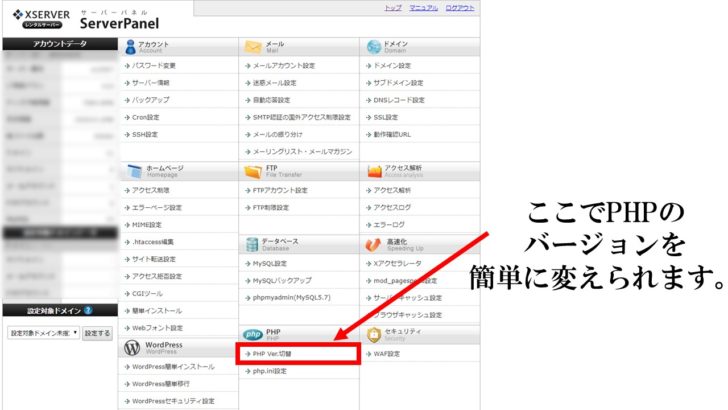Open アクセス解析 link
This screenshot has height=410, width=728.
[392, 190]
